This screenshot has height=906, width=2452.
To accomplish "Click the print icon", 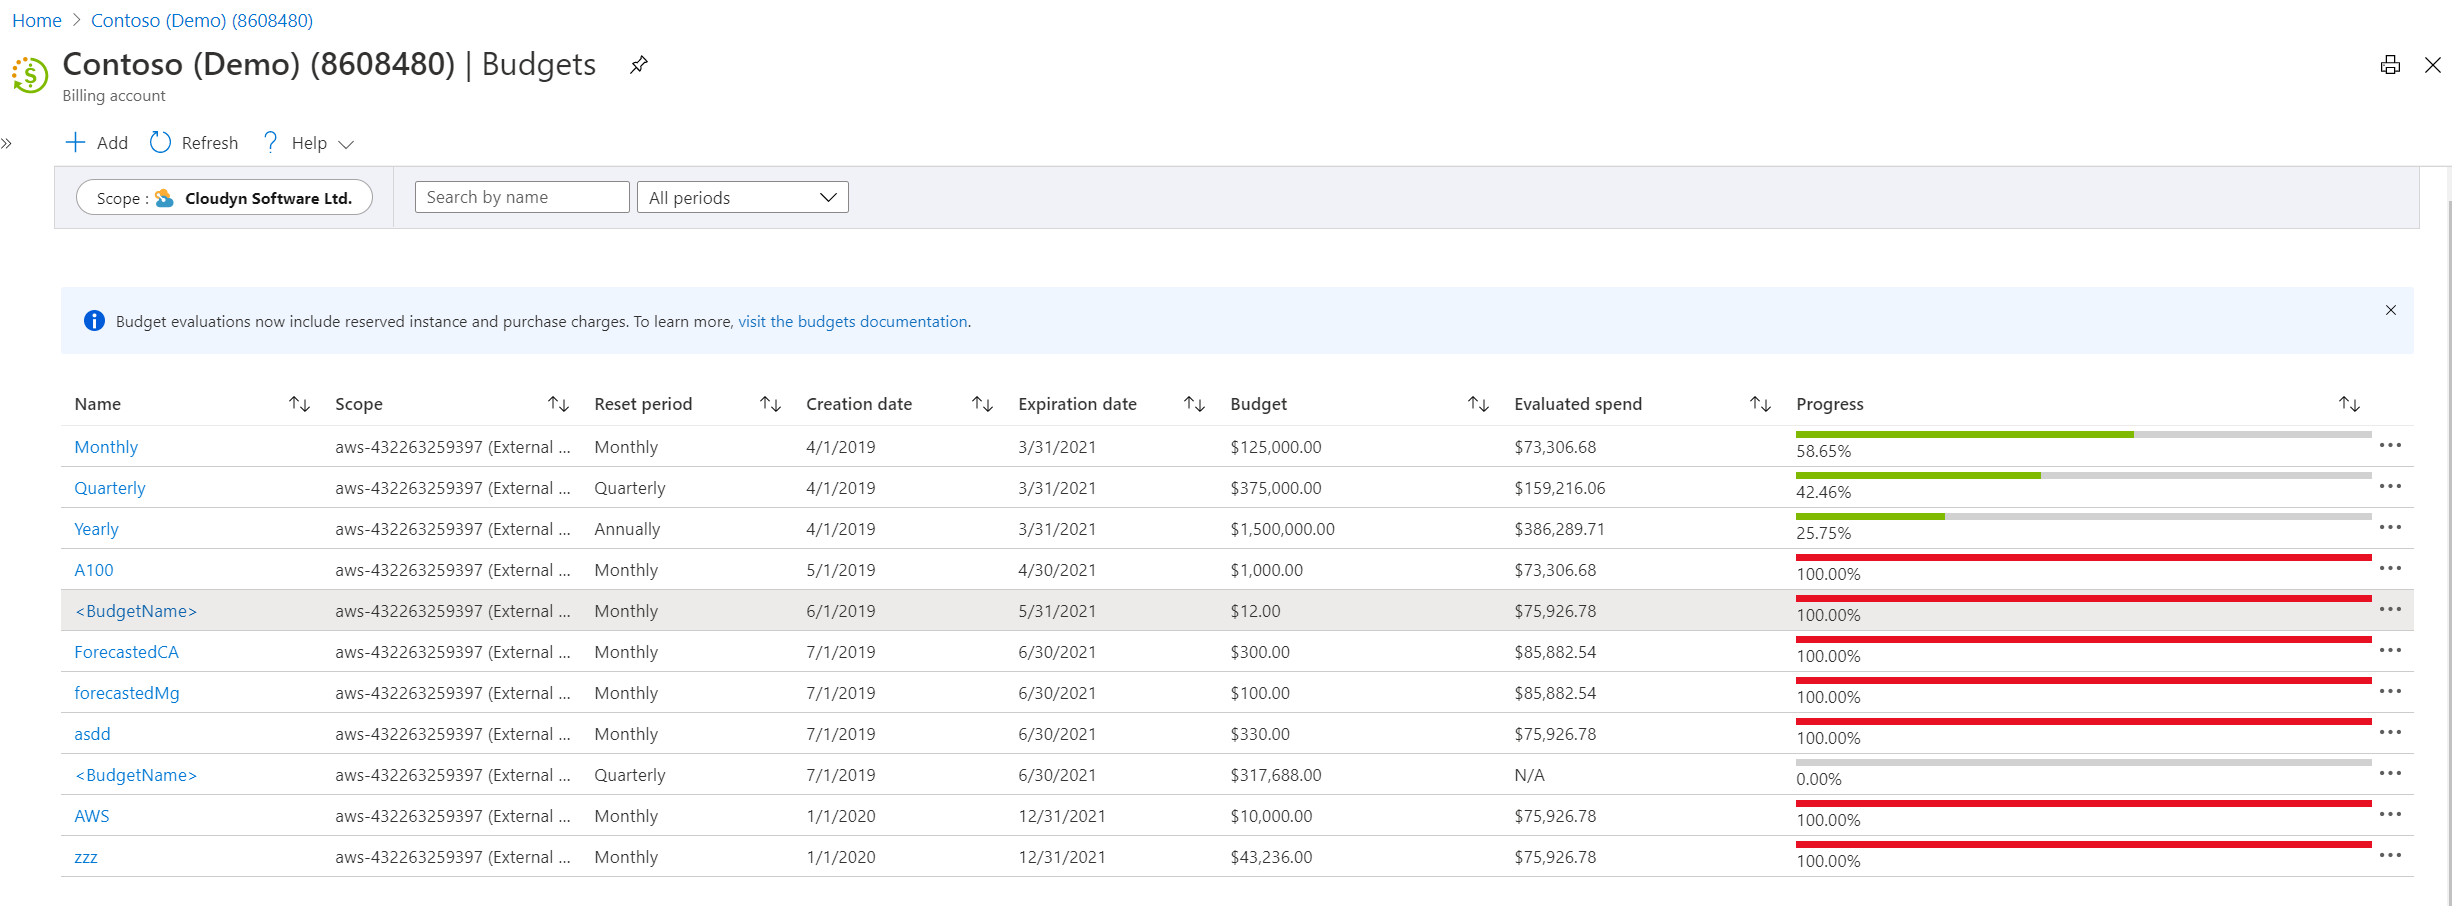I will click(x=2390, y=65).
